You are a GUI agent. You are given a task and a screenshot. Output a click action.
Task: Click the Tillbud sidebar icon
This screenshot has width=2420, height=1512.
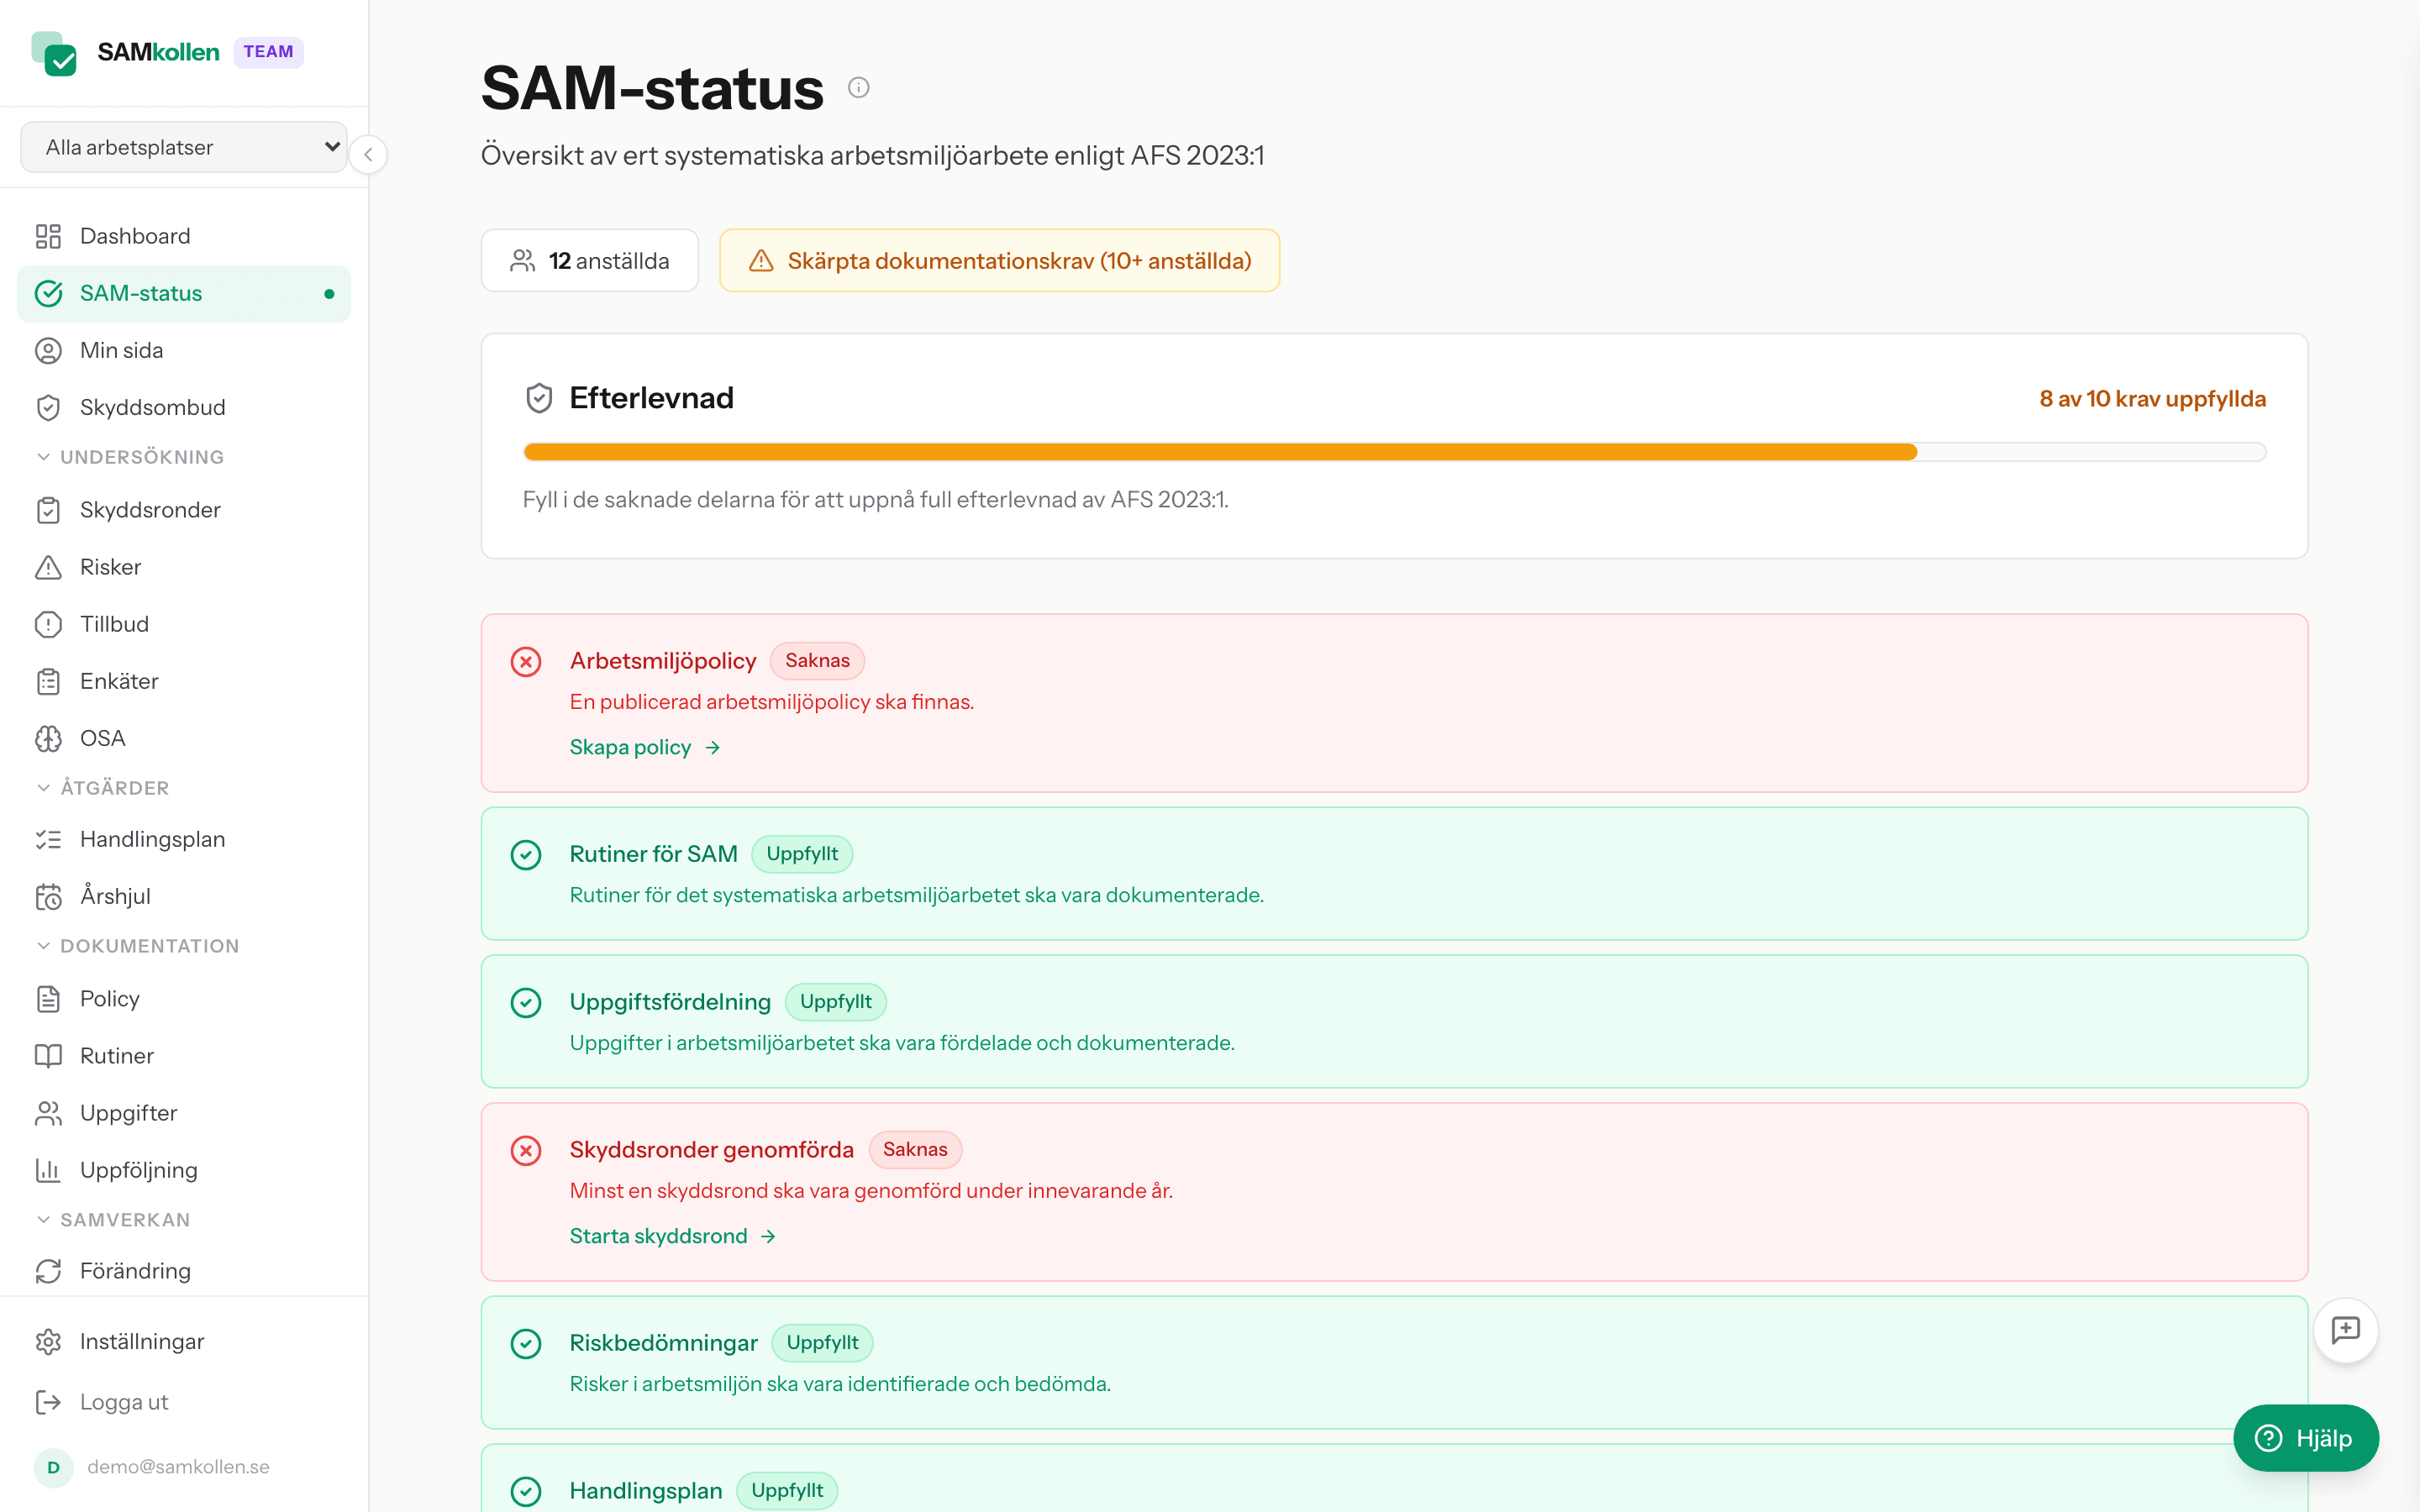pos(50,624)
